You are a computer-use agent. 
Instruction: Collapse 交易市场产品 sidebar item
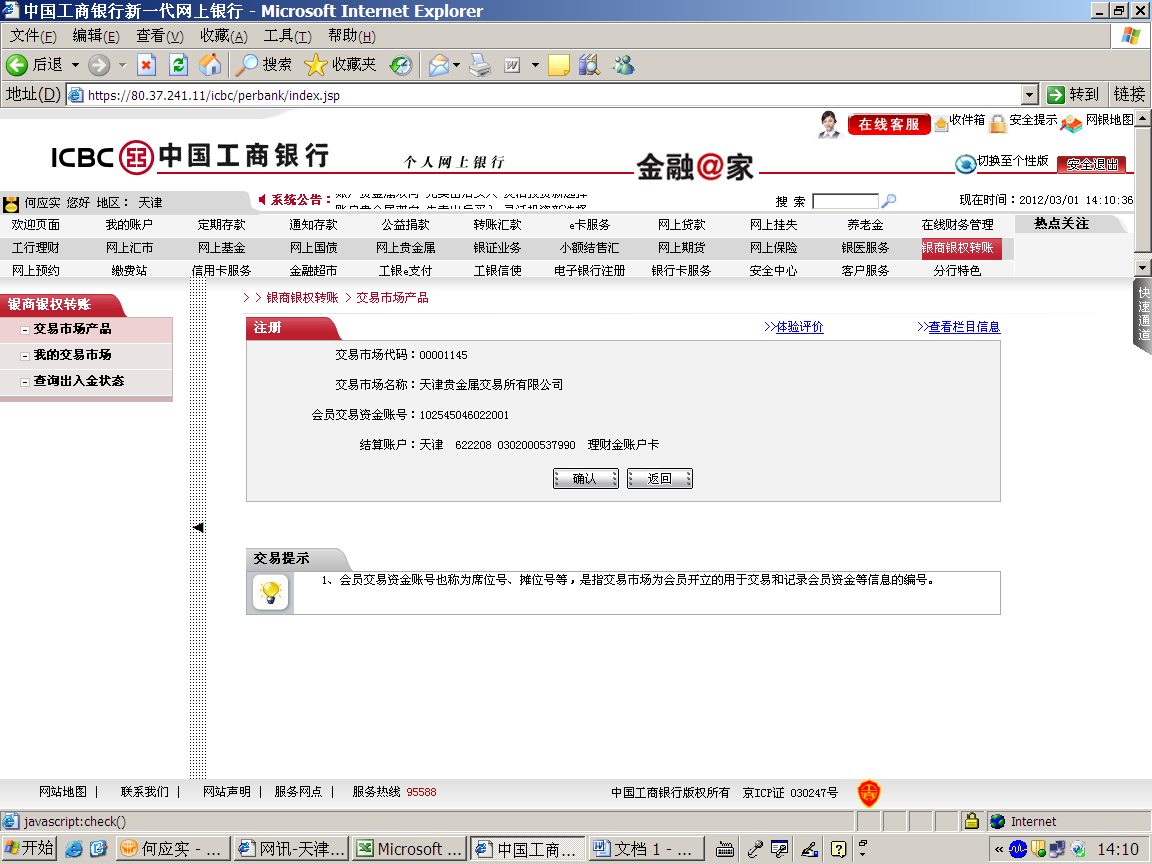click(x=25, y=330)
